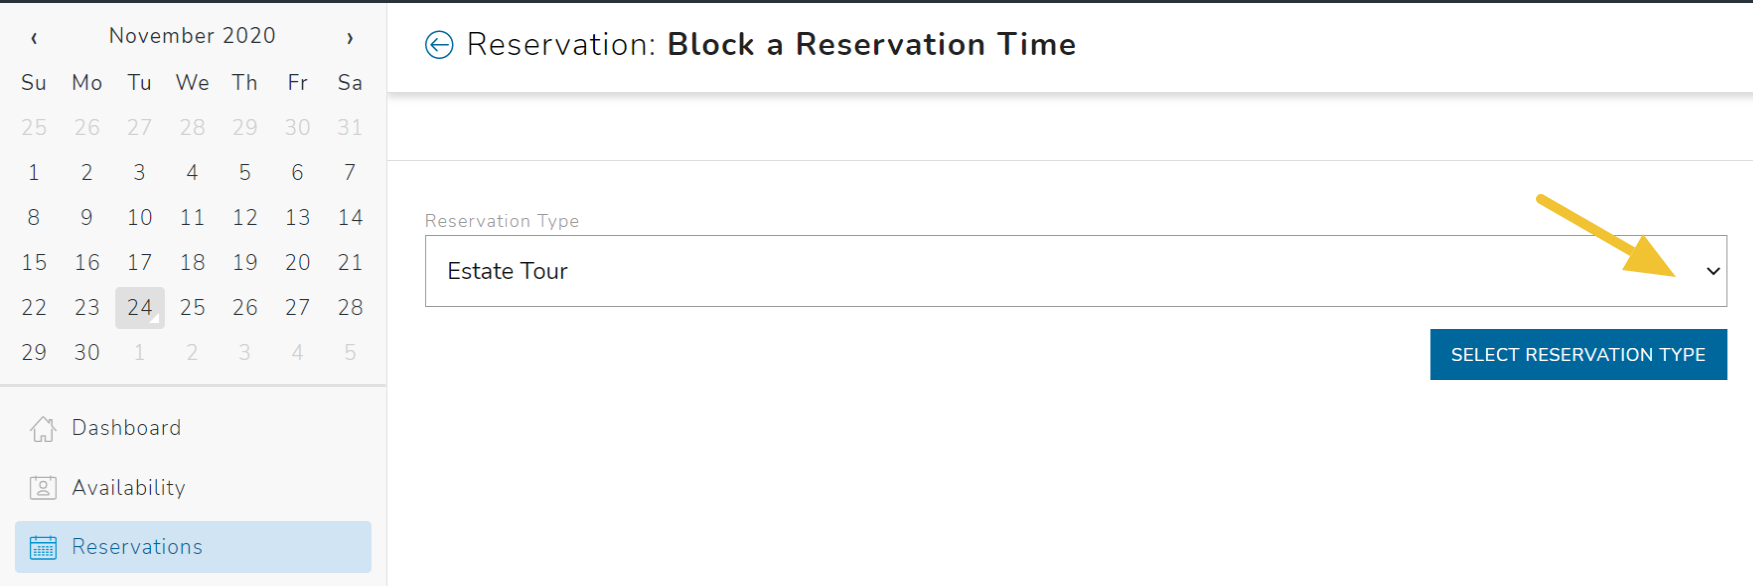Advance to December using the right chevron
The image size is (1753, 586).
350,36
